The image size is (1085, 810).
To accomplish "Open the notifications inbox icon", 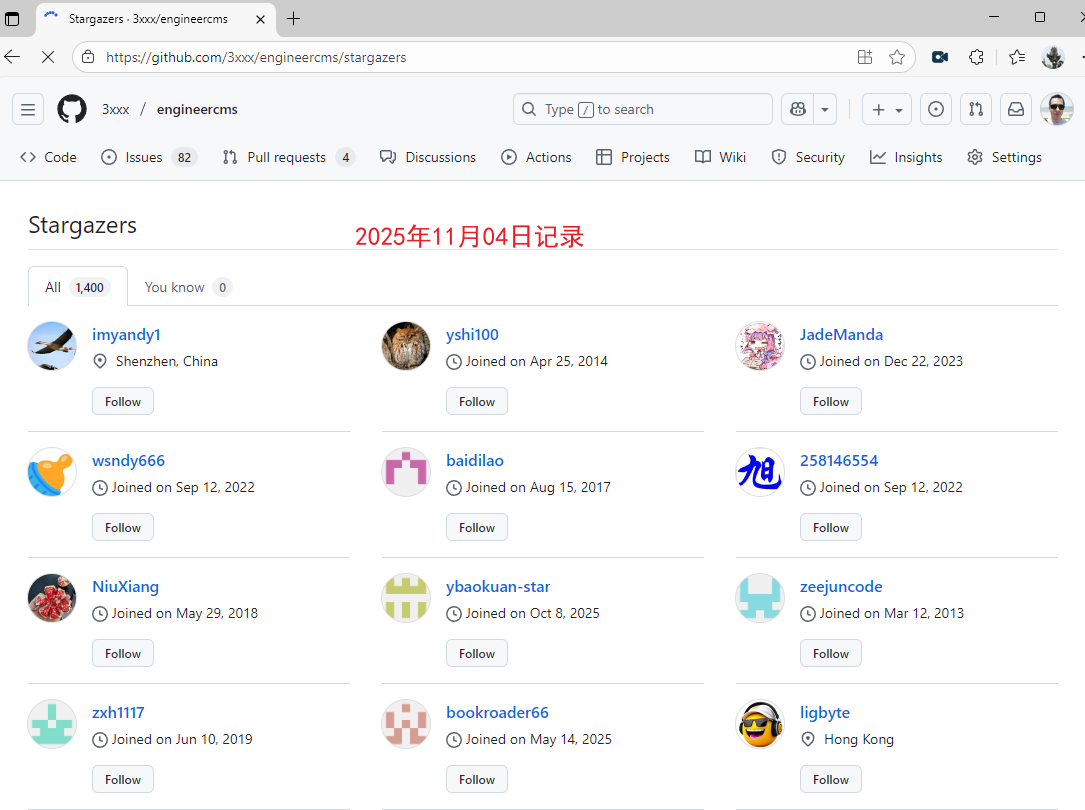I will point(1016,109).
